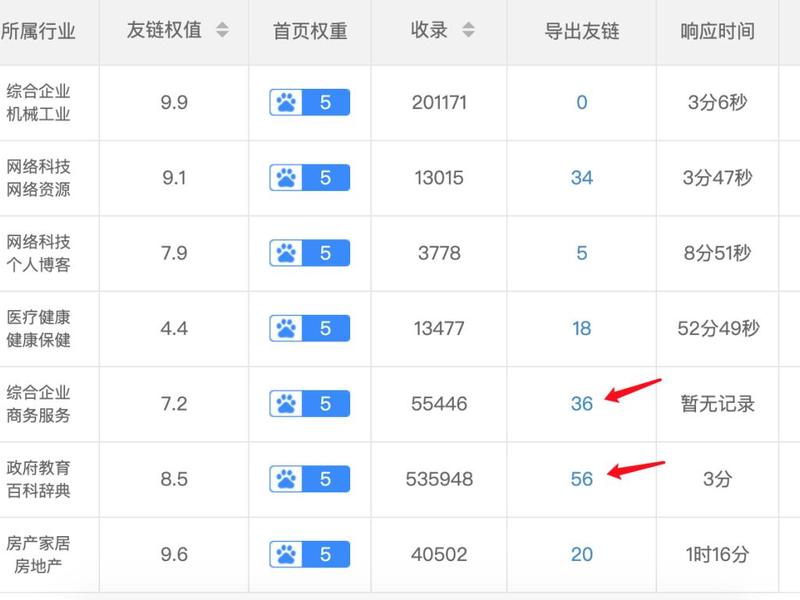Select the 医疗健康 健康保健 industry cell

click(x=38, y=328)
